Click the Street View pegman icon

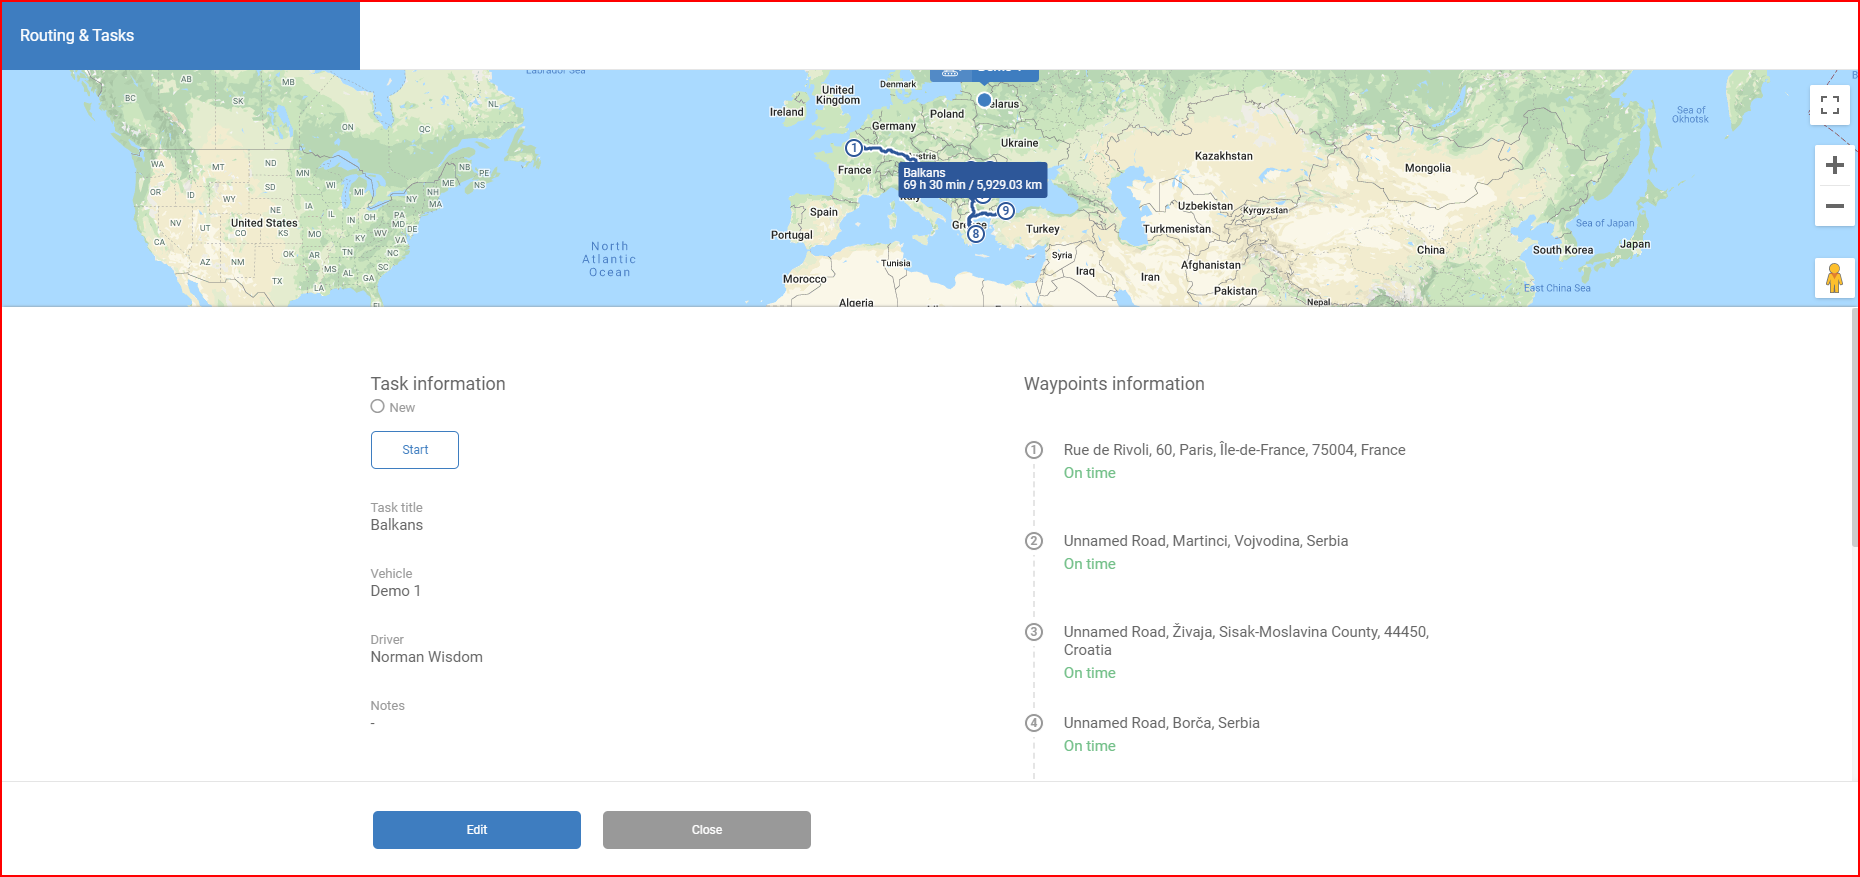coord(1834,278)
